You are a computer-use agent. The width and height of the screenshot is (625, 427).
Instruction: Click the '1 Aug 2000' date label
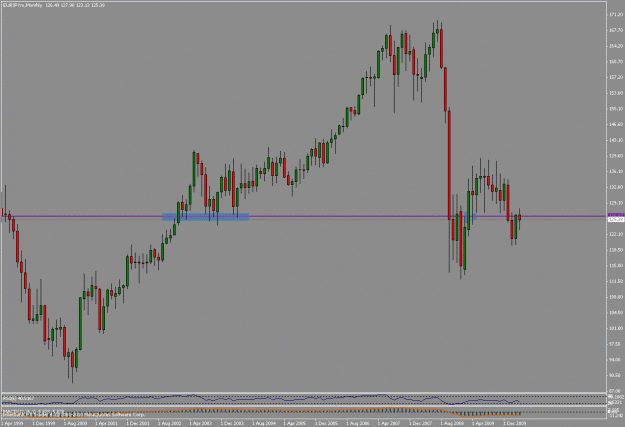click(x=75, y=423)
